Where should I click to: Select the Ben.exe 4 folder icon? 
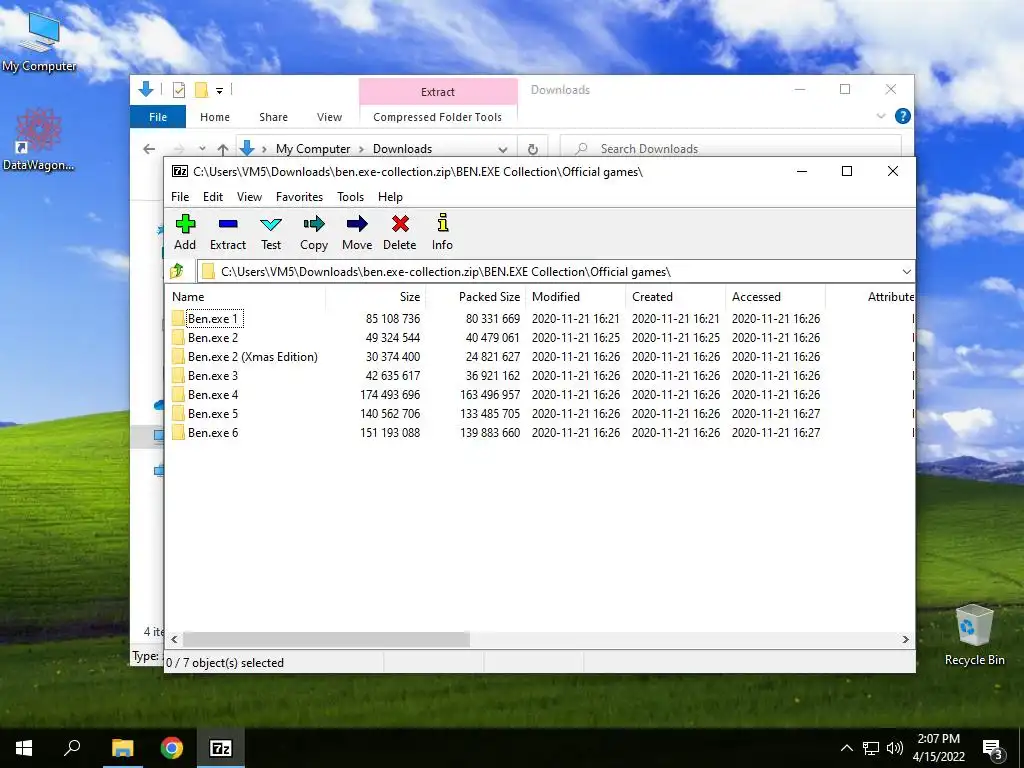tap(178, 394)
